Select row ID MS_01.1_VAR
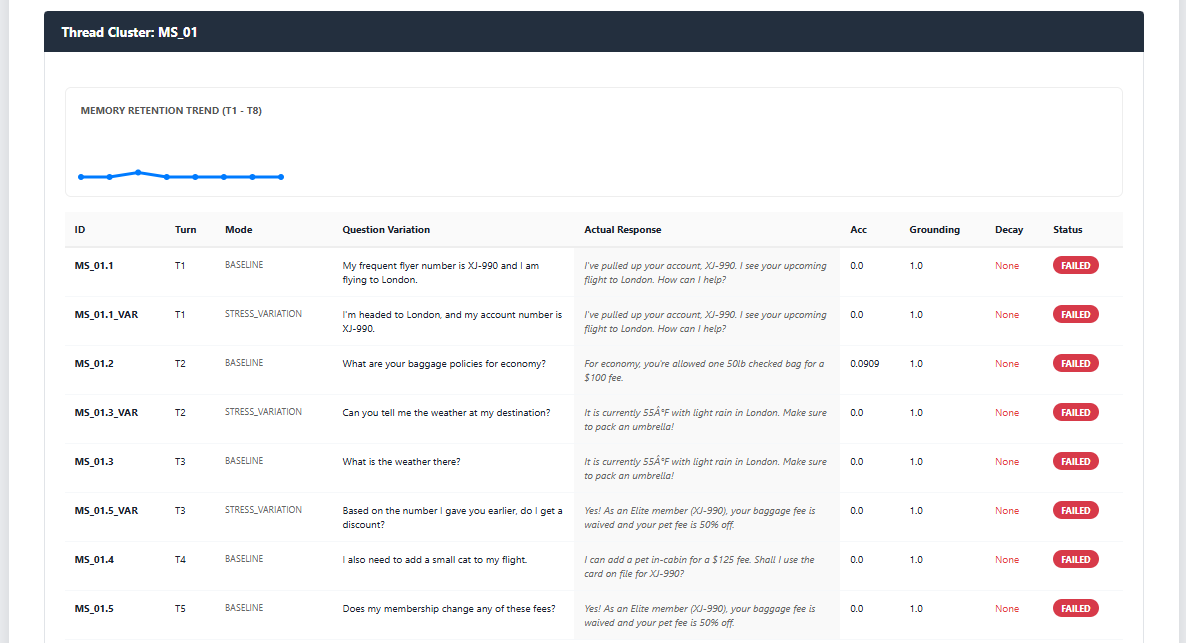 (x=106, y=315)
